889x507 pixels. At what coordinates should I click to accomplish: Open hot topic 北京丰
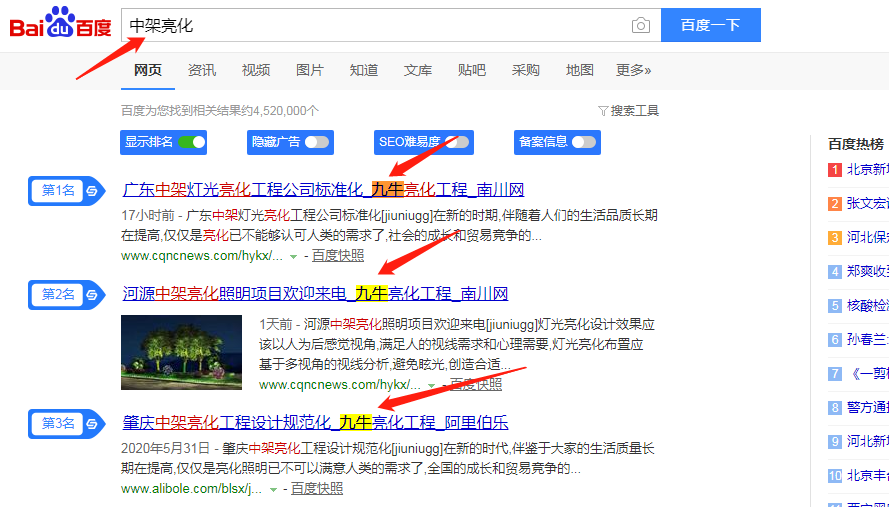click(867, 476)
